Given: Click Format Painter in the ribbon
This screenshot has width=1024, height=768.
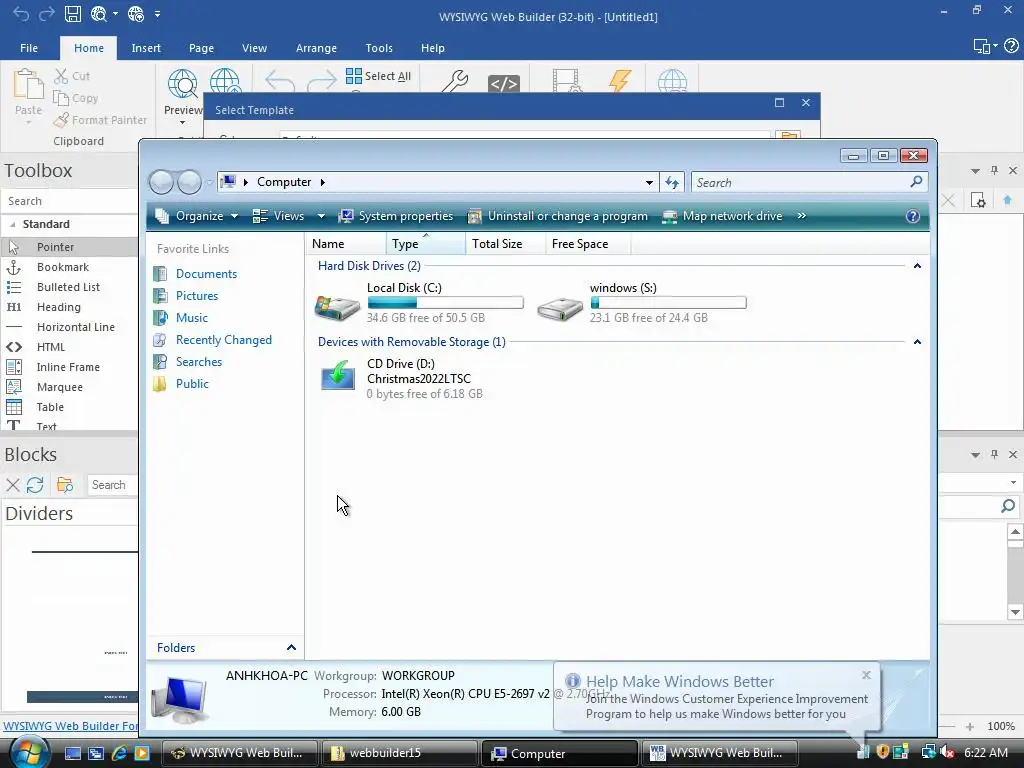Looking at the screenshot, I should pos(101,120).
